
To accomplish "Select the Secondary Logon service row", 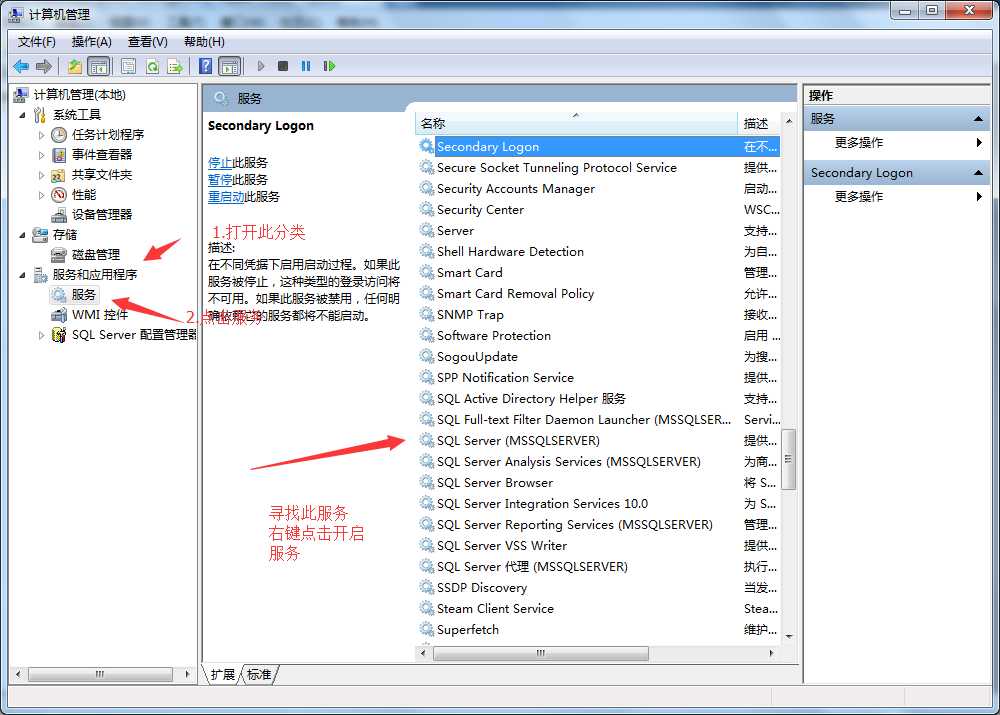I will [x=598, y=147].
